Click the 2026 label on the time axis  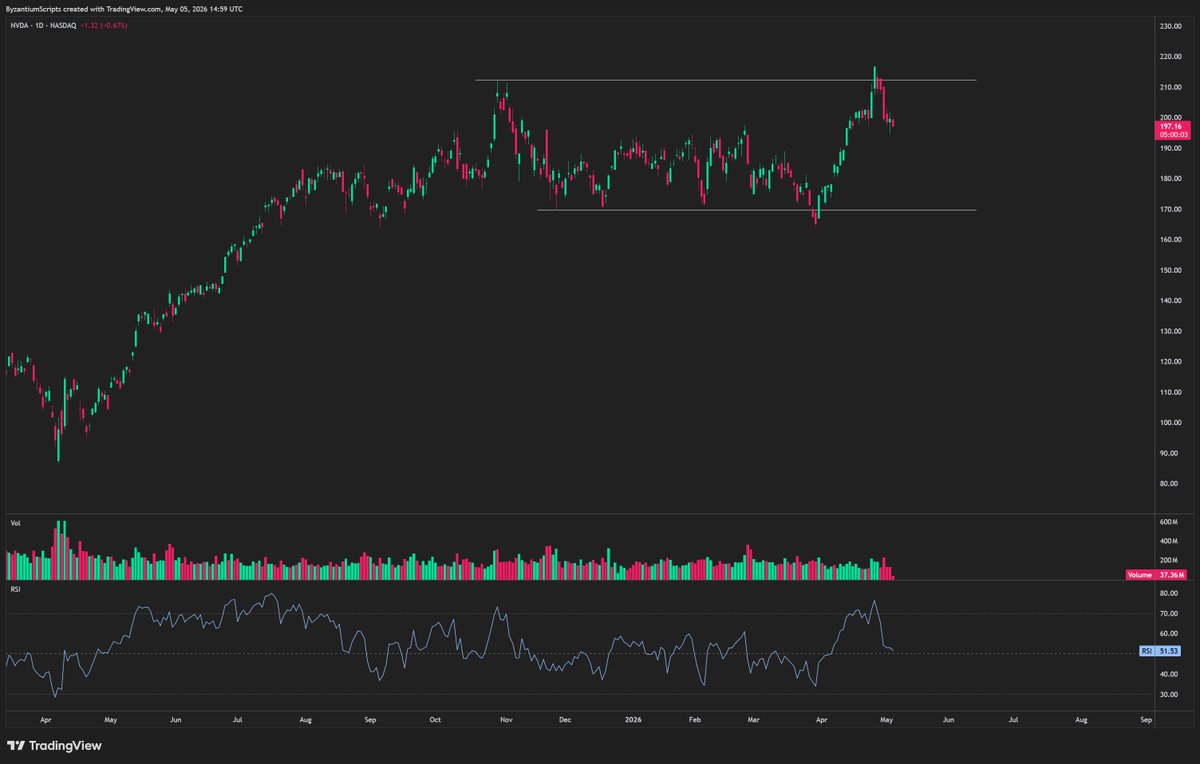[x=631, y=719]
